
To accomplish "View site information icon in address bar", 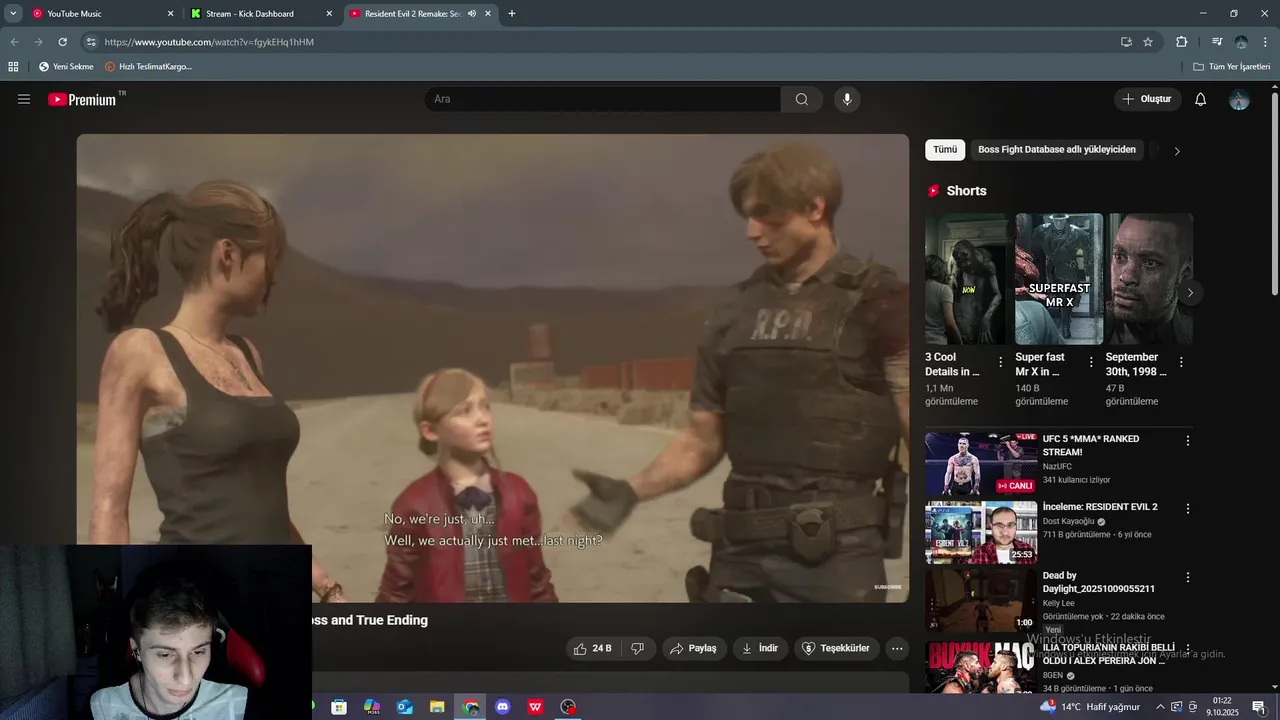I will click(91, 42).
